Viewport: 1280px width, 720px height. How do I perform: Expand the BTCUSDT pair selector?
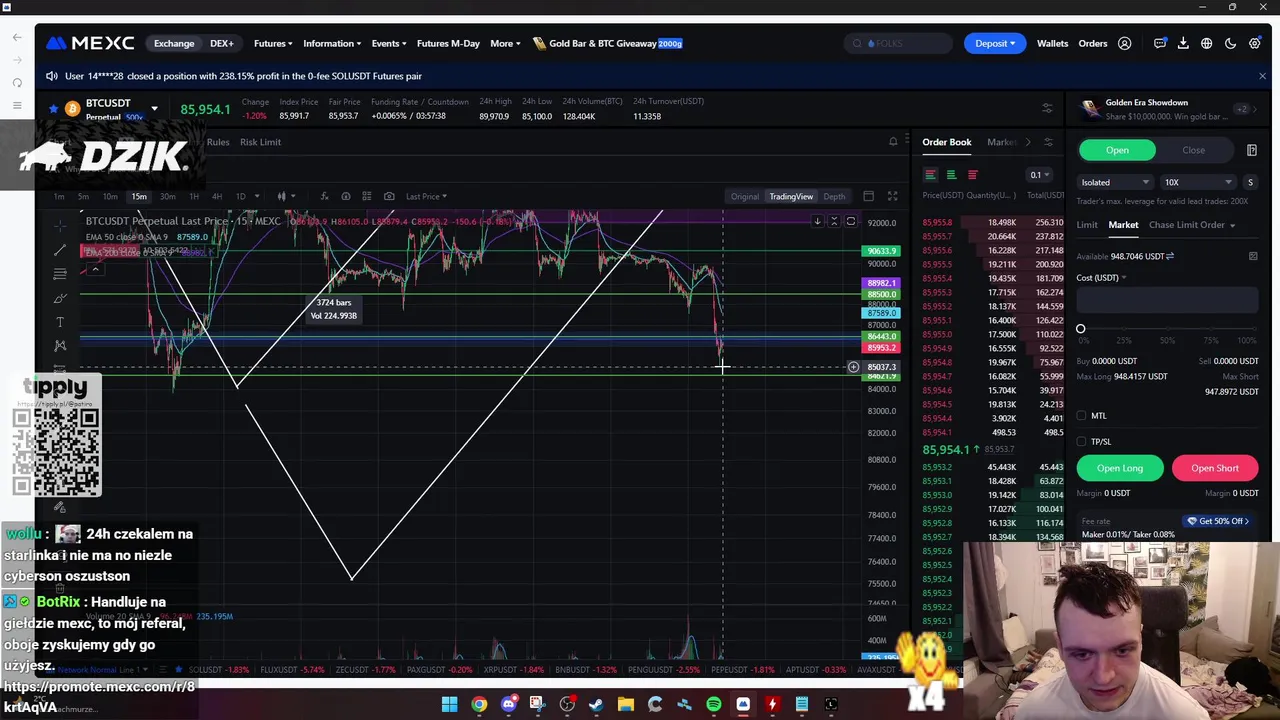tap(154, 108)
